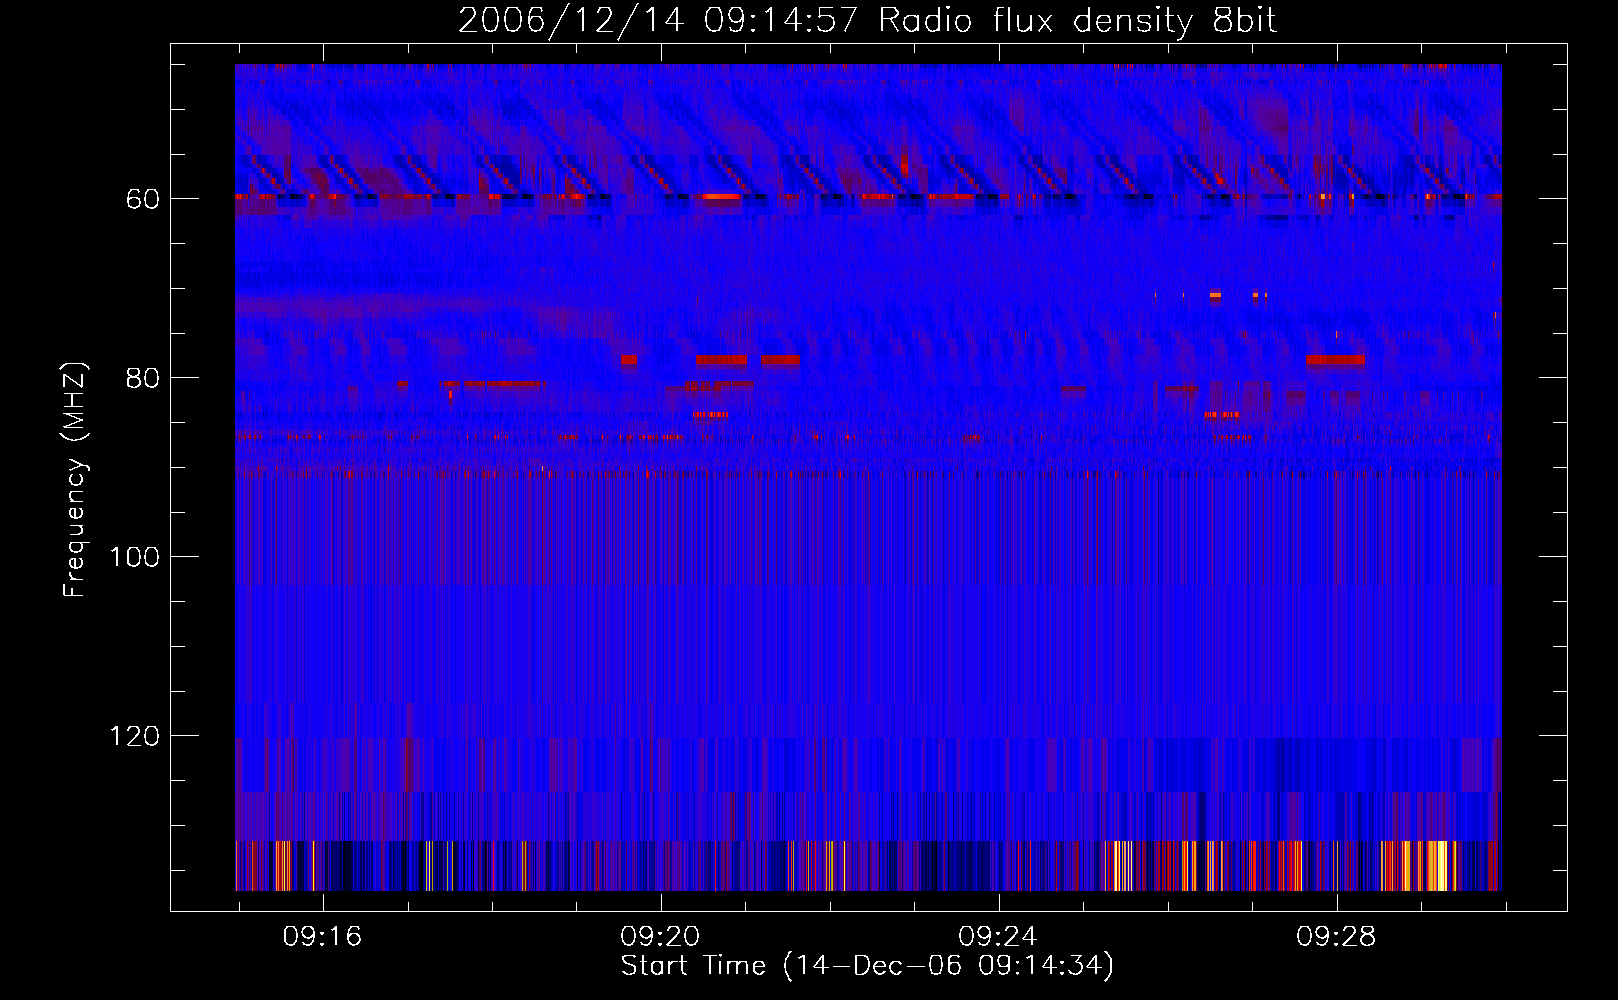
Task: Click the 09:24 time tick label
Action: click(998, 937)
